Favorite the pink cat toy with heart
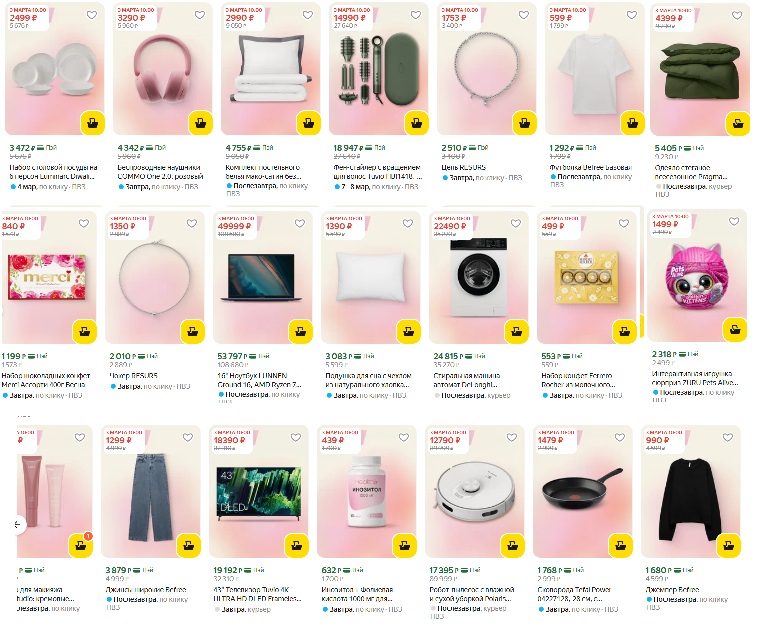Image resolution: width=768 pixels, height=642 pixels. coord(734,222)
